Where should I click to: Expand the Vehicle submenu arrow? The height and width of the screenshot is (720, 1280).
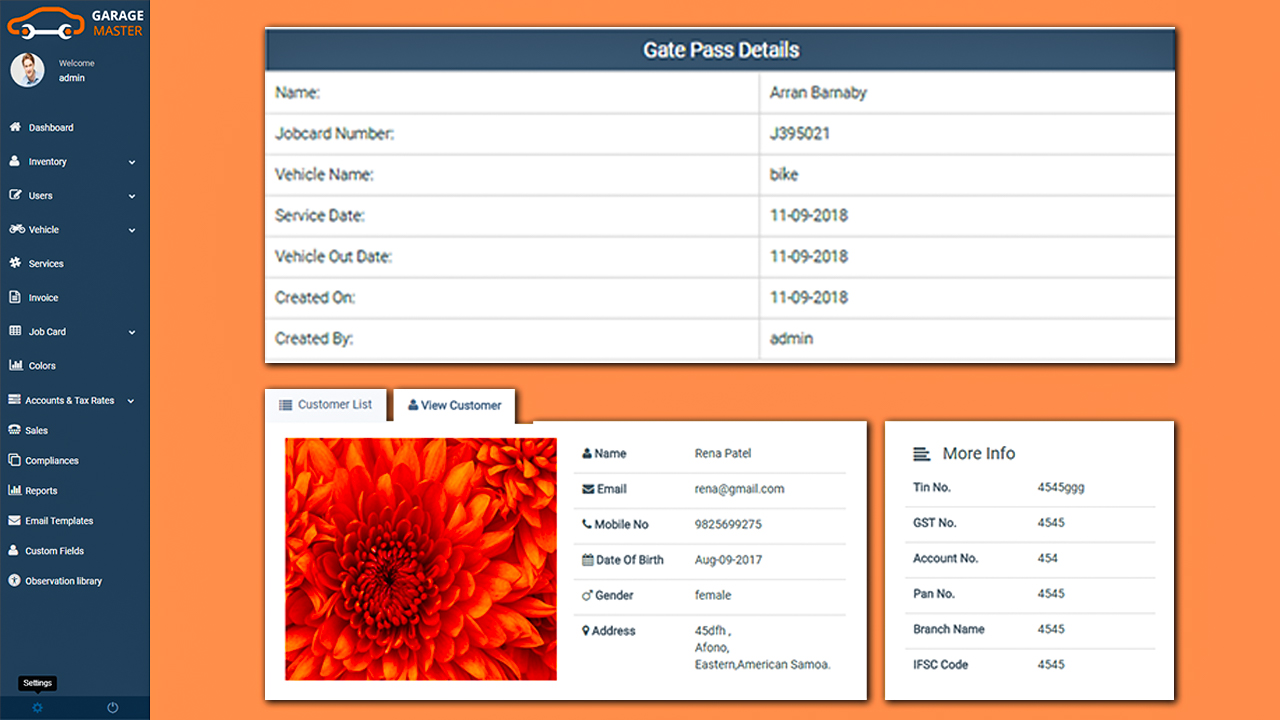point(132,230)
